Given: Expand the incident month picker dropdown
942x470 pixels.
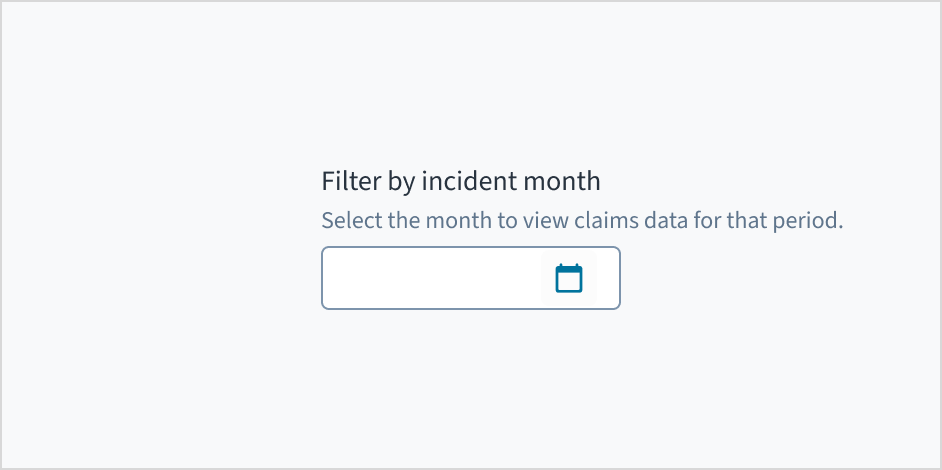Looking at the screenshot, I should tap(569, 278).
